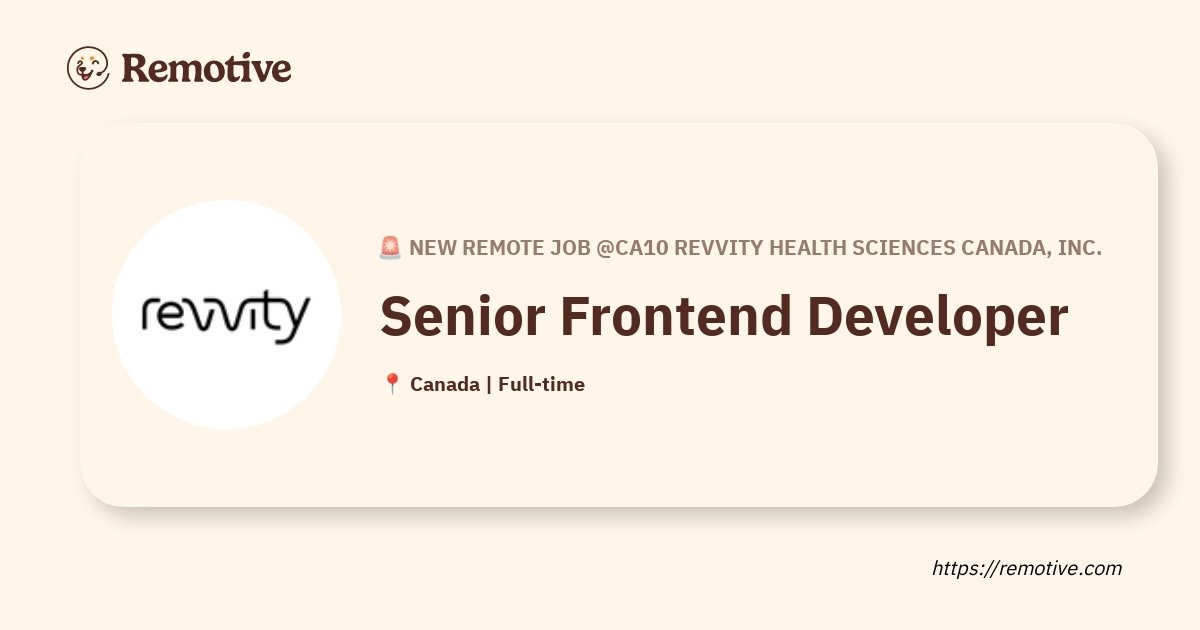Select the Remotive brand name text
This screenshot has height=630, width=1200.
(206, 68)
